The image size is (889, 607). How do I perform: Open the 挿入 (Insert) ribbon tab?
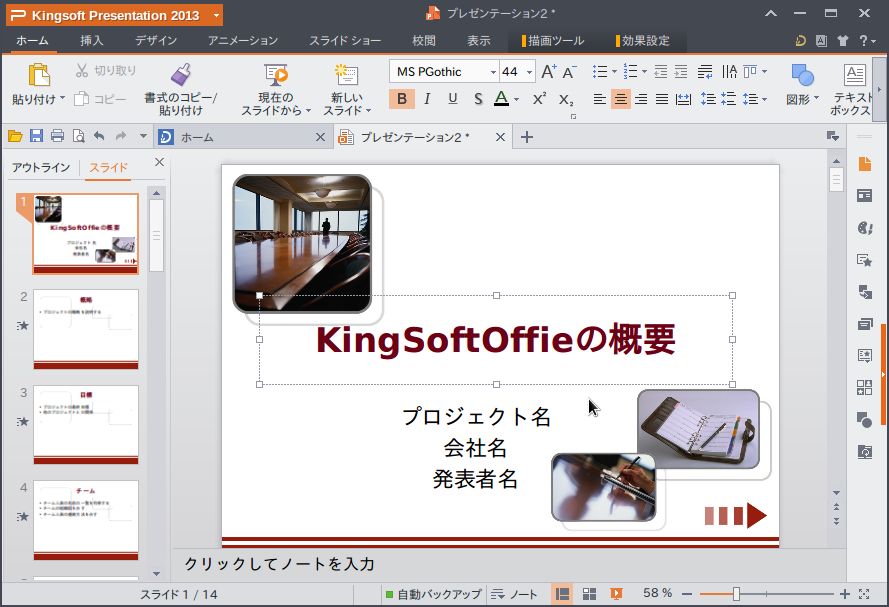[92, 41]
